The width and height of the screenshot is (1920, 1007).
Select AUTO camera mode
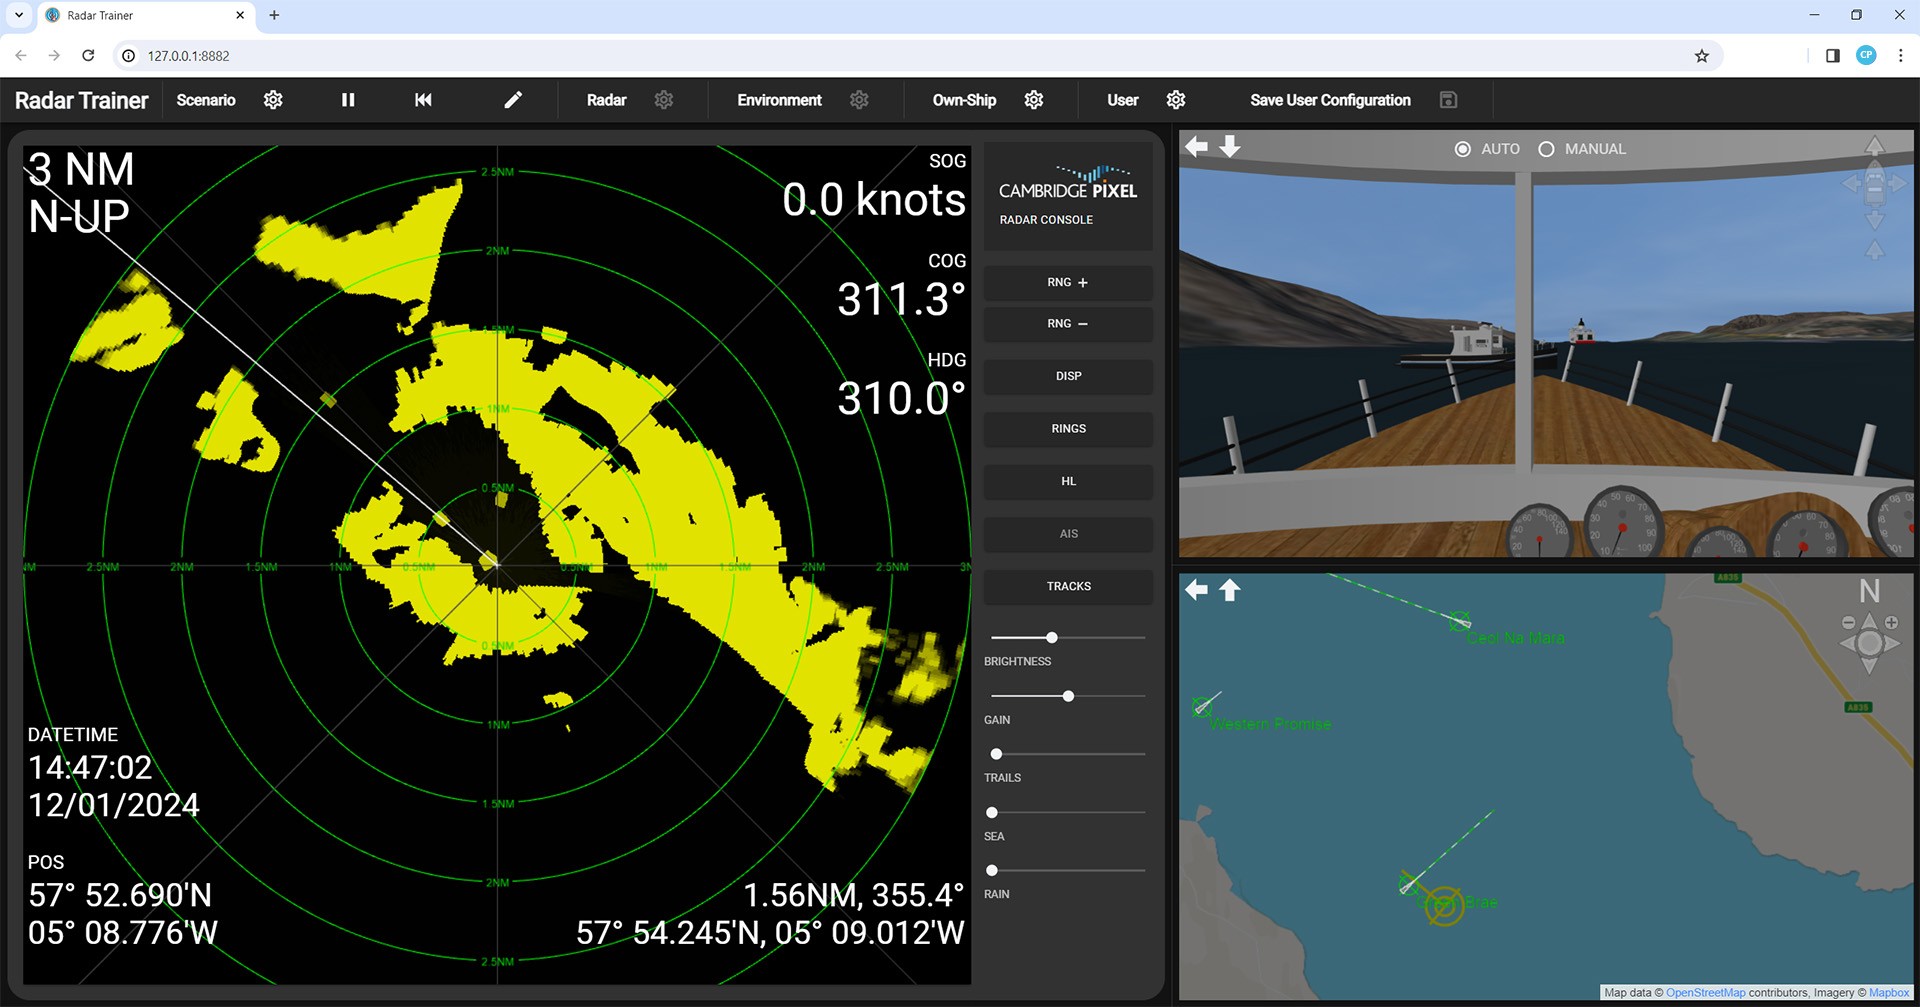pos(1462,149)
